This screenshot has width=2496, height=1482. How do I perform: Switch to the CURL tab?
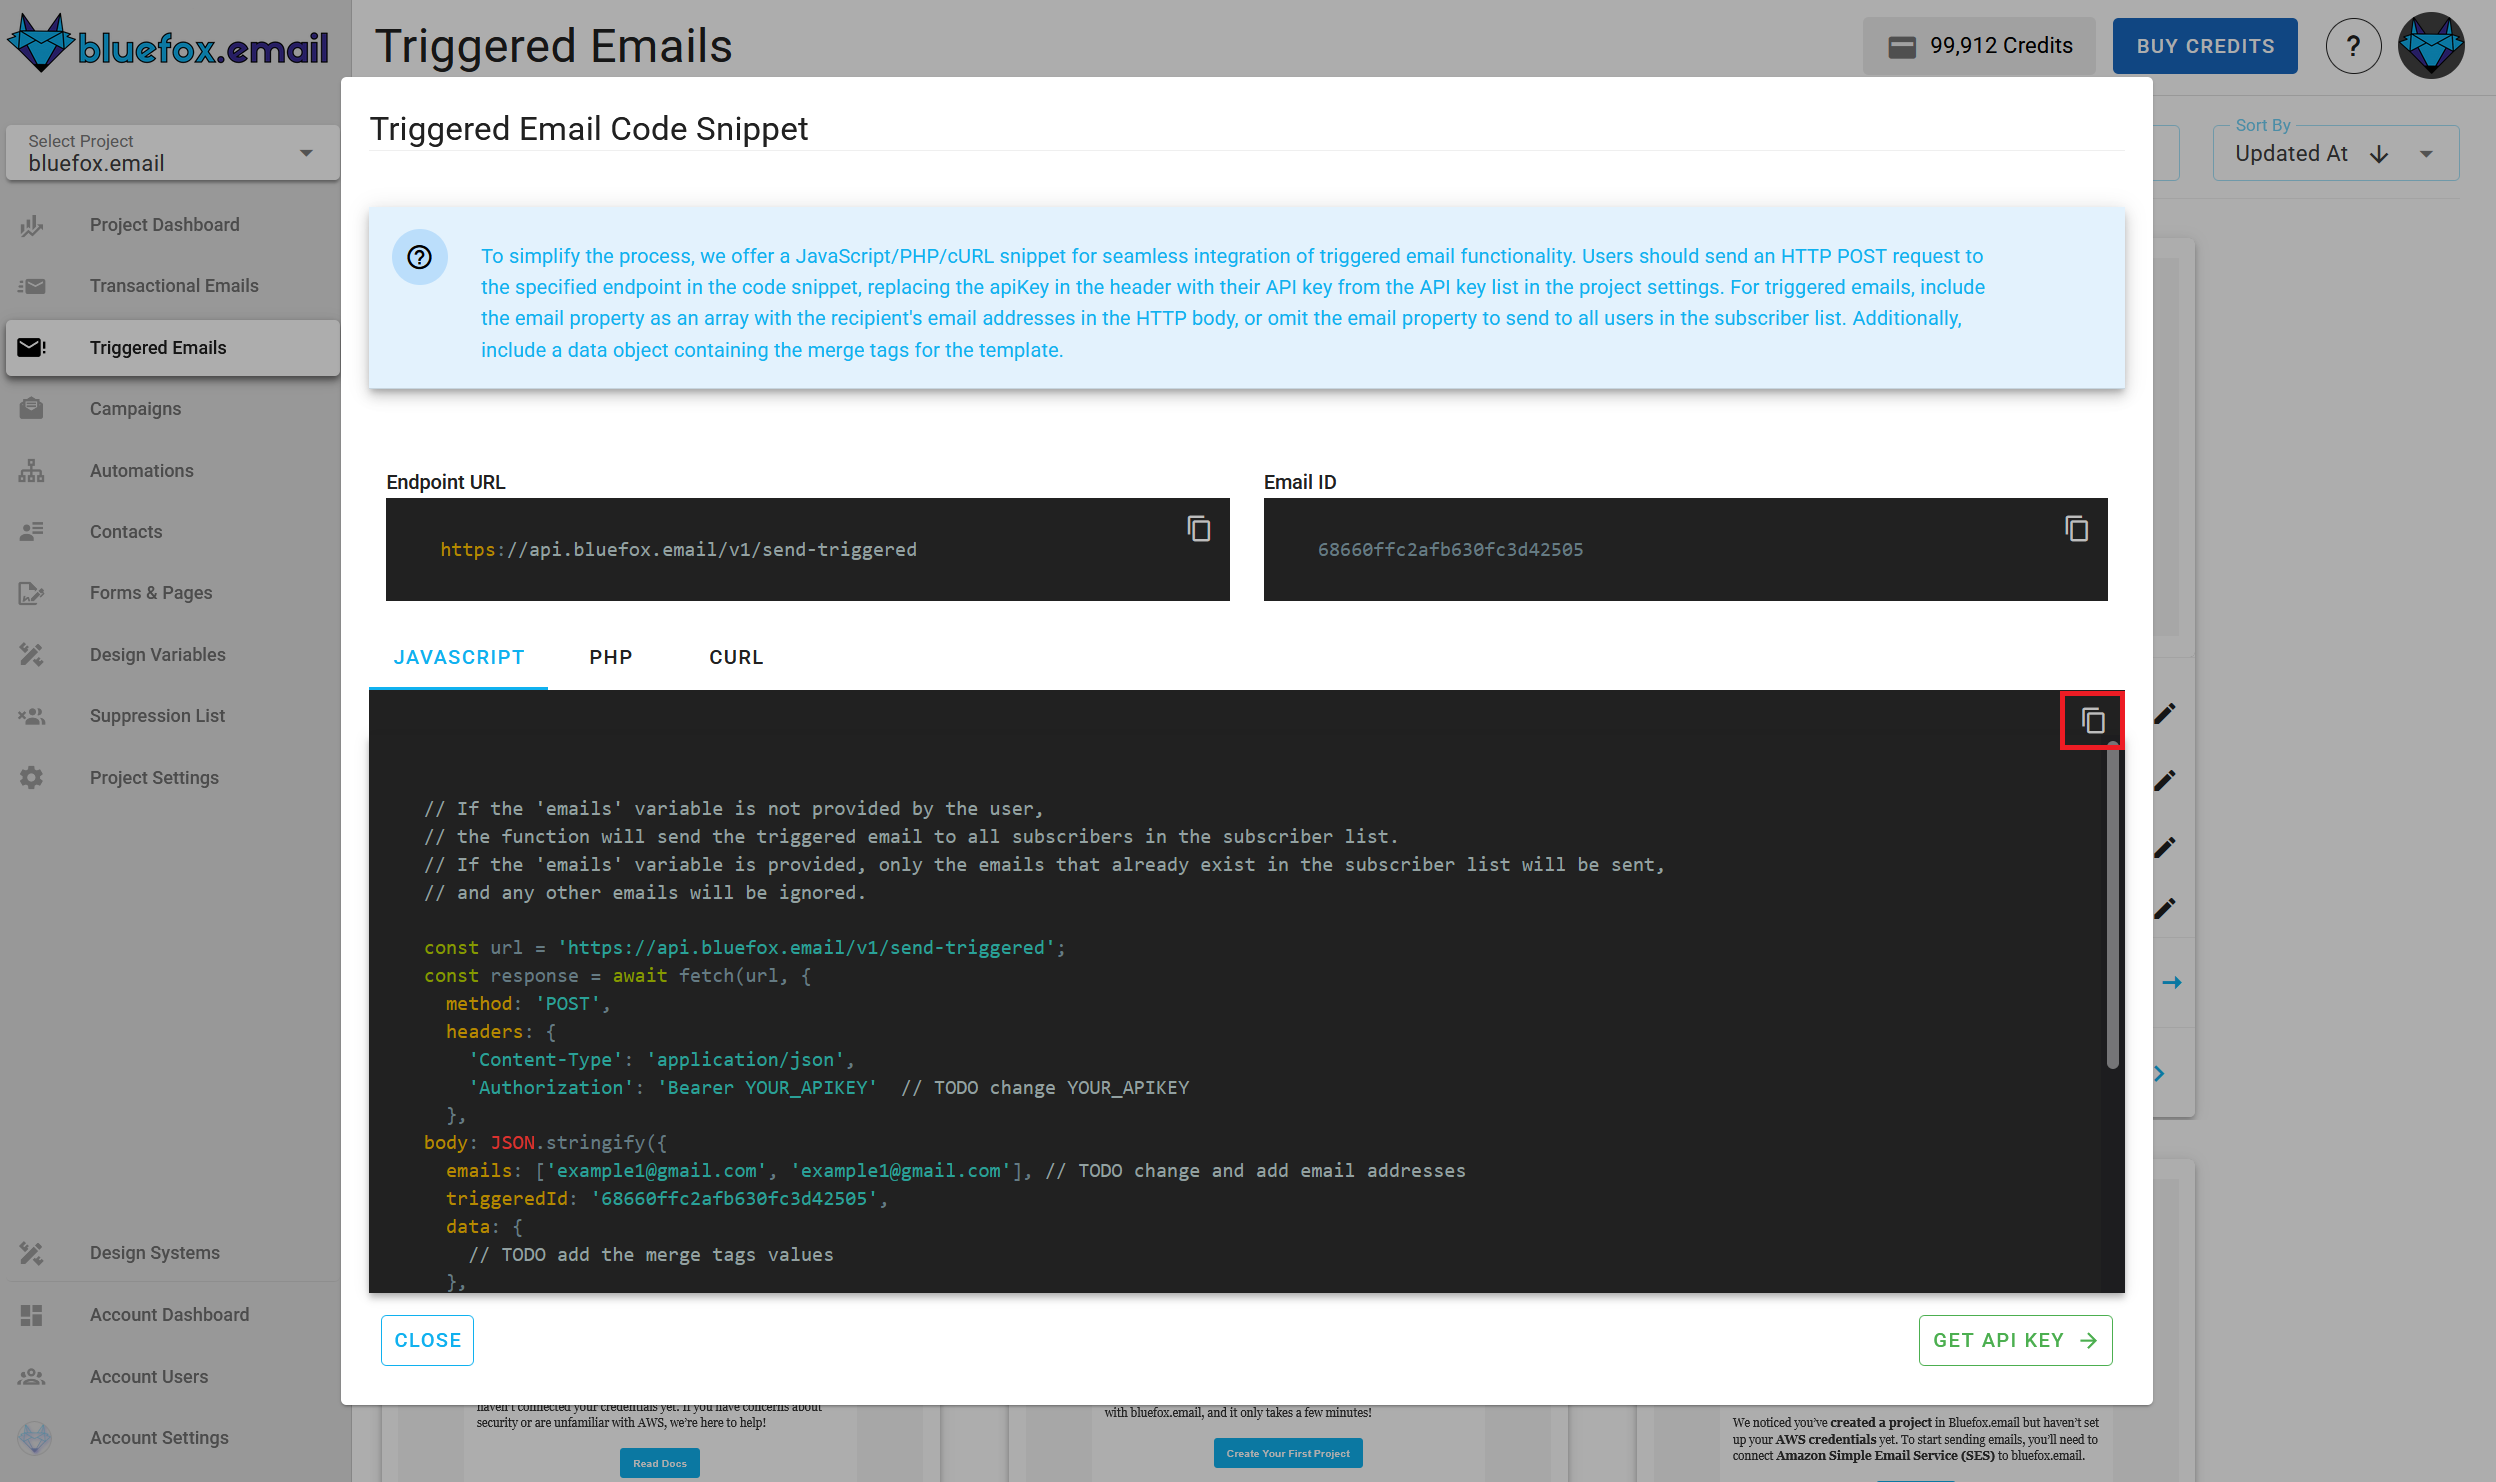click(736, 657)
